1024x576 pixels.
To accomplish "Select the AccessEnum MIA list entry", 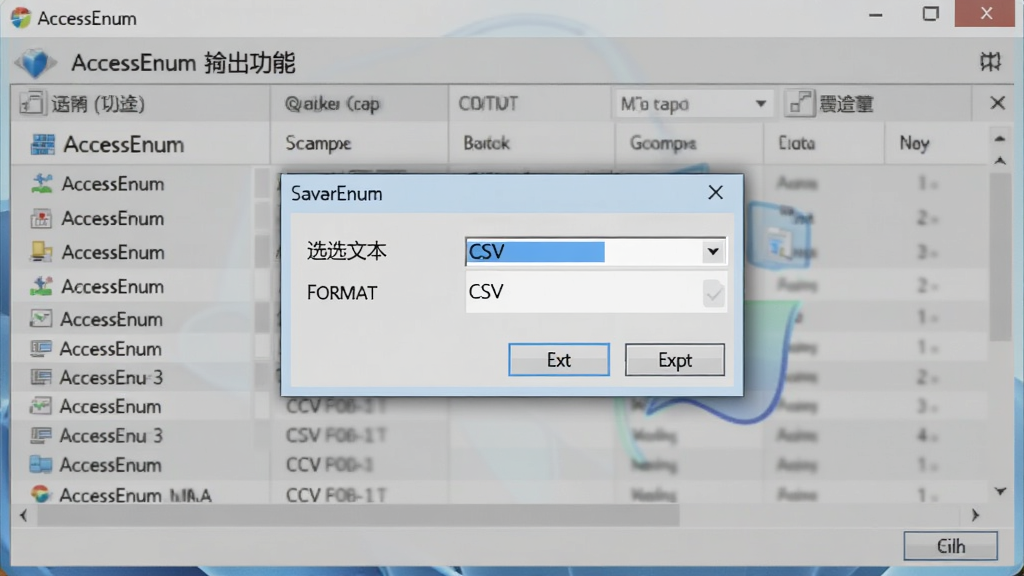I will (135, 496).
